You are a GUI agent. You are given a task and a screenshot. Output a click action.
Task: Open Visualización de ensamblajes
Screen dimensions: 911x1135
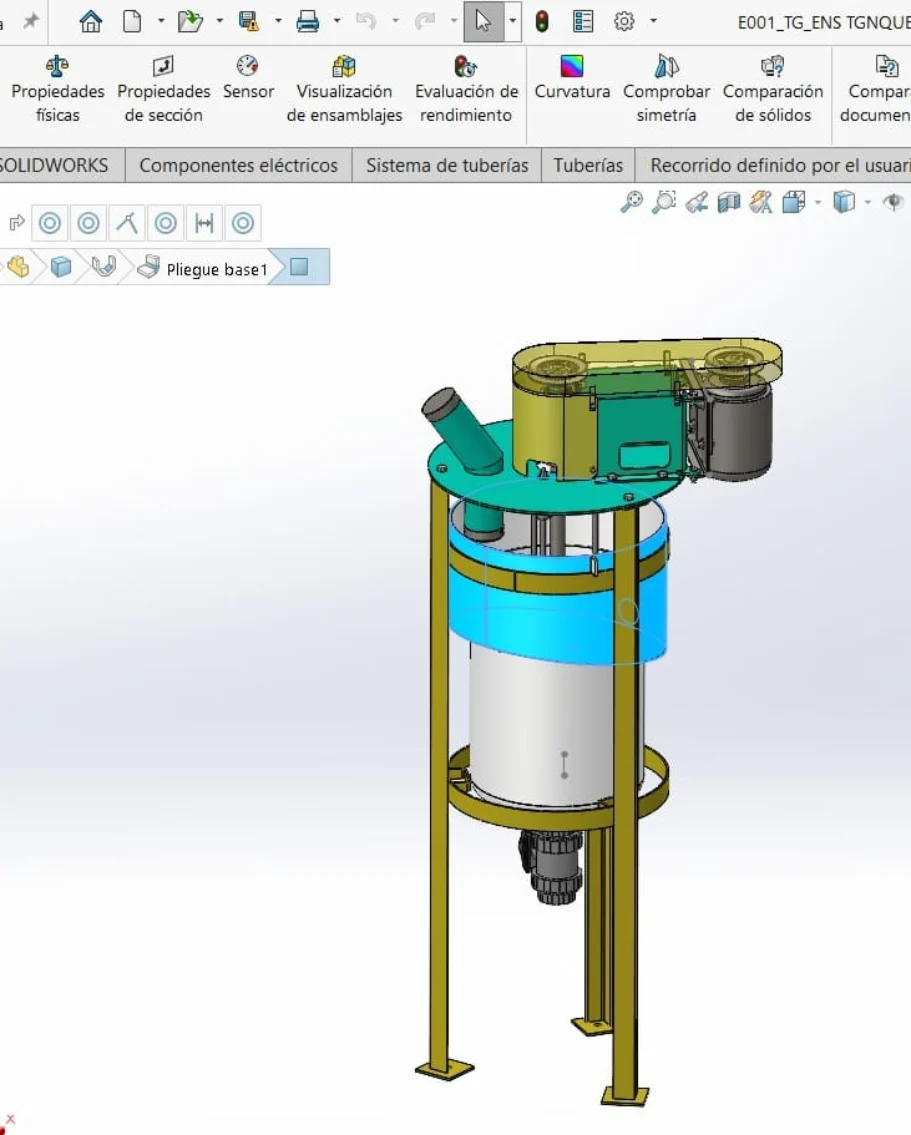click(344, 90)
